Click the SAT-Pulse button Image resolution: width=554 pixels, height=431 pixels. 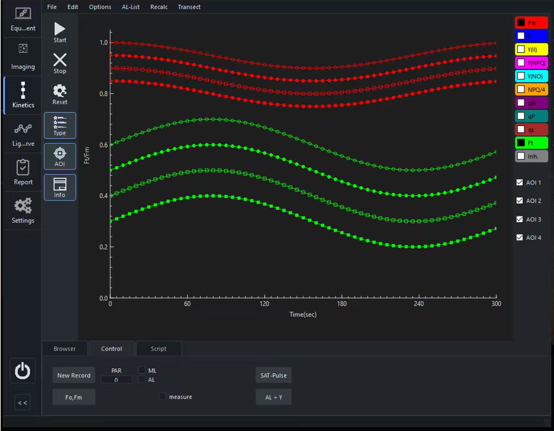click(x=273, y=375)
